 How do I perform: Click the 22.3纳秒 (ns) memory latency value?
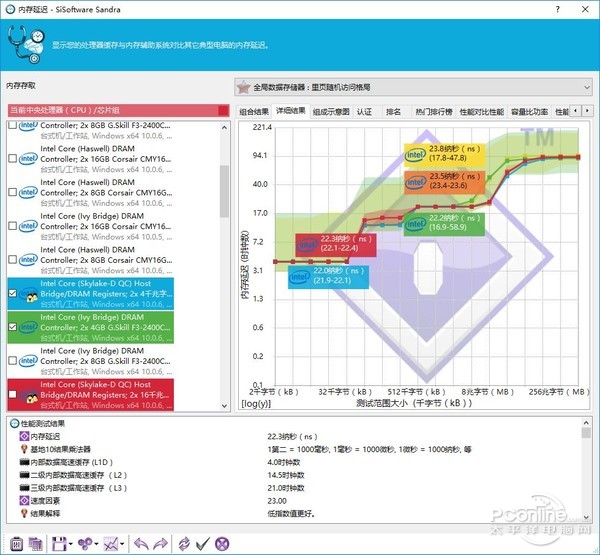click(292, 436)
